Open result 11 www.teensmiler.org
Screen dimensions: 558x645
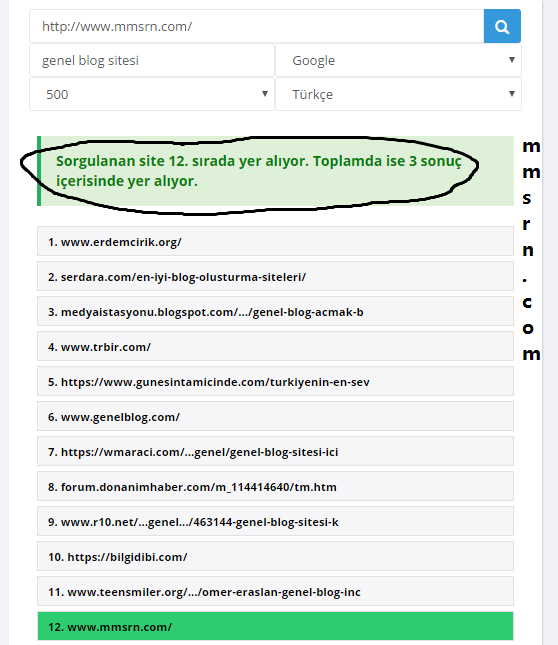coord(276,591)
